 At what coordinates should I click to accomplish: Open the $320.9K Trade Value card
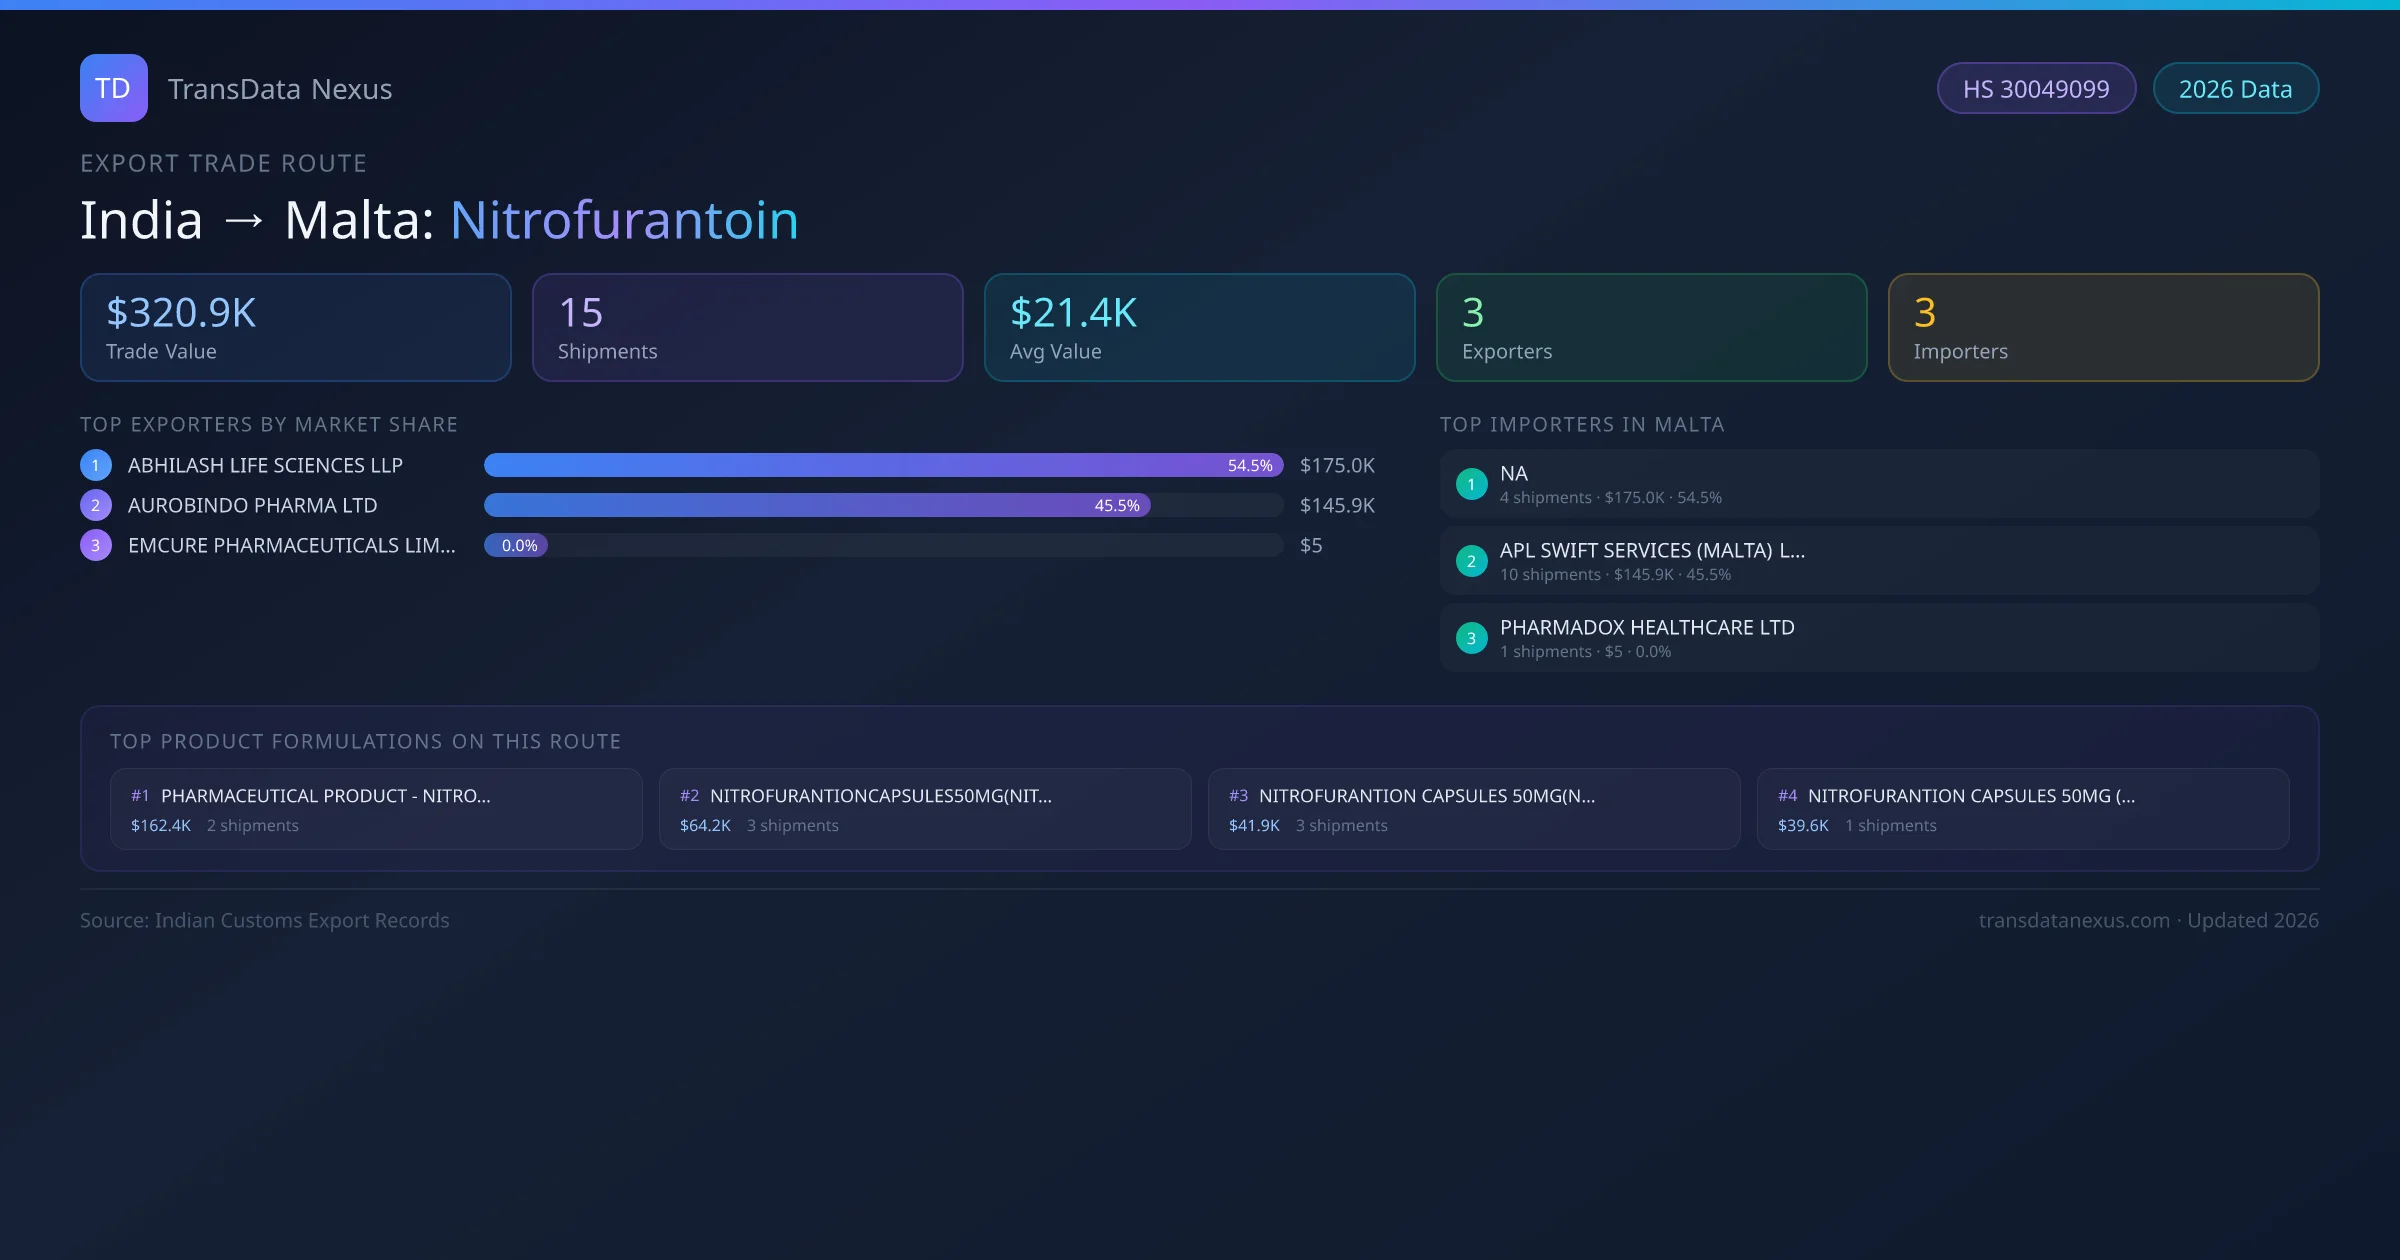pyautogui.click(x=295, y=328)
